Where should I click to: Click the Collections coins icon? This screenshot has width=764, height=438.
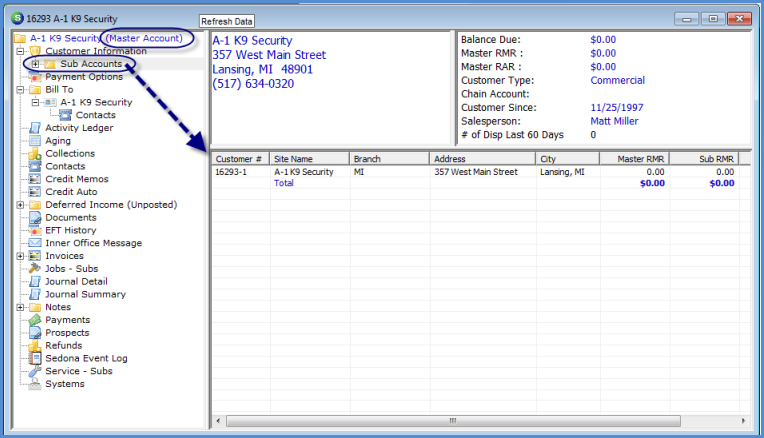[x=35, y=153]
